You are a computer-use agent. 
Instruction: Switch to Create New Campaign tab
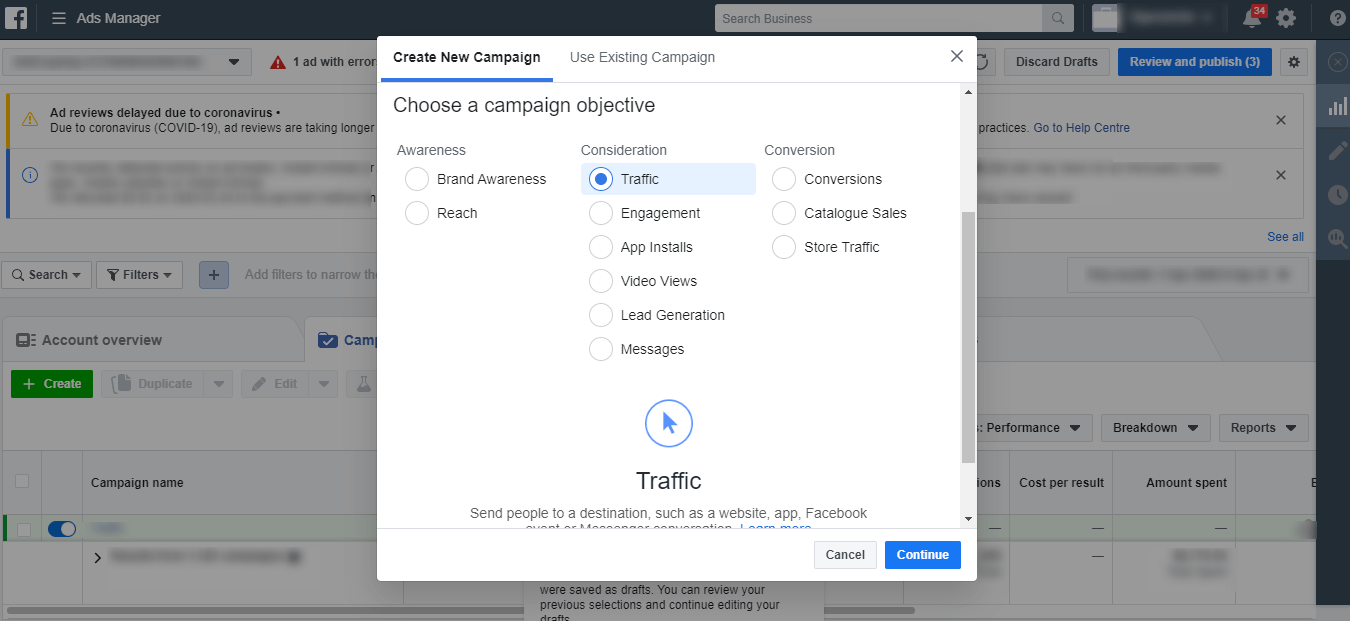pyautogui.click(x=466, y=58)
